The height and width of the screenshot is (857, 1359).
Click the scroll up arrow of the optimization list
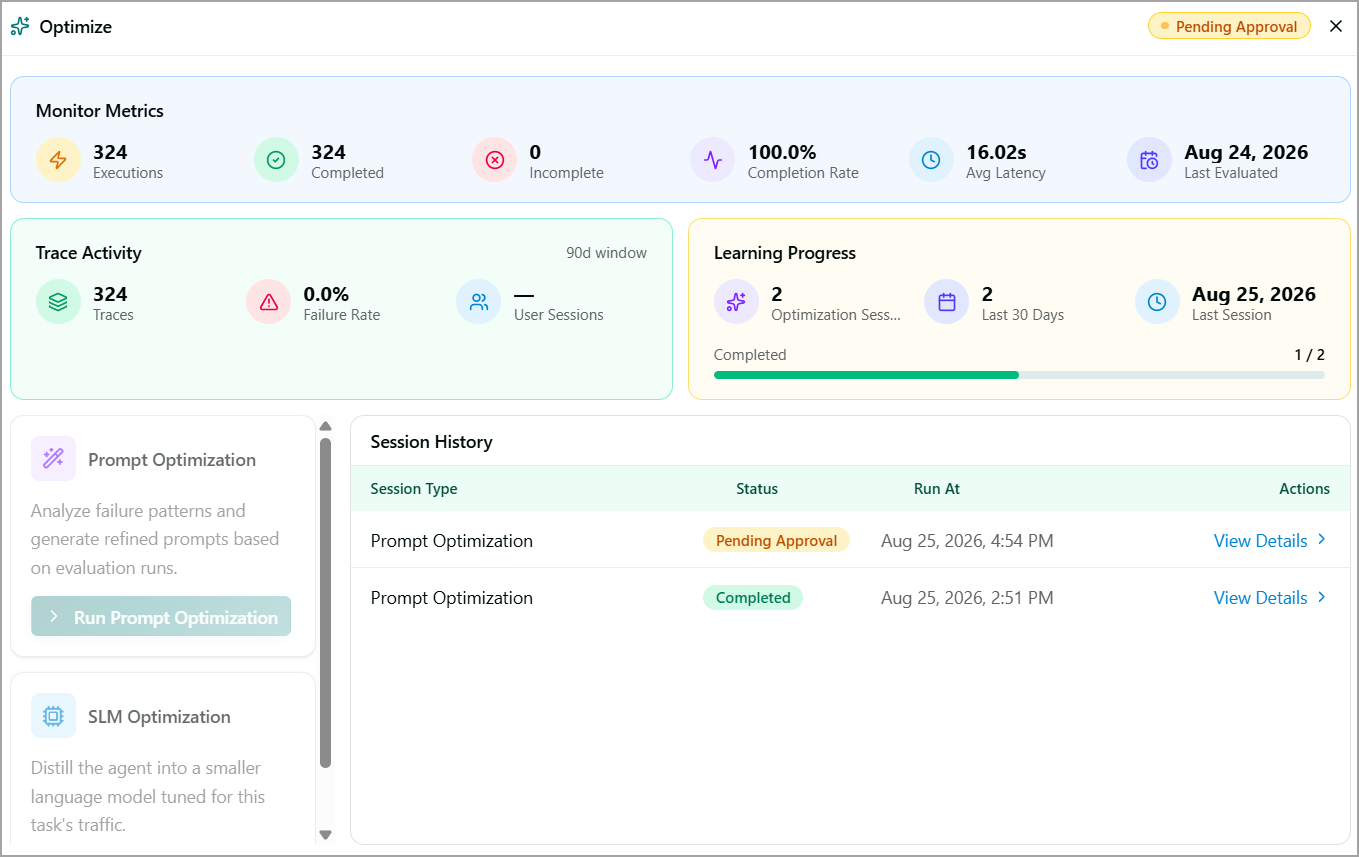325,426
